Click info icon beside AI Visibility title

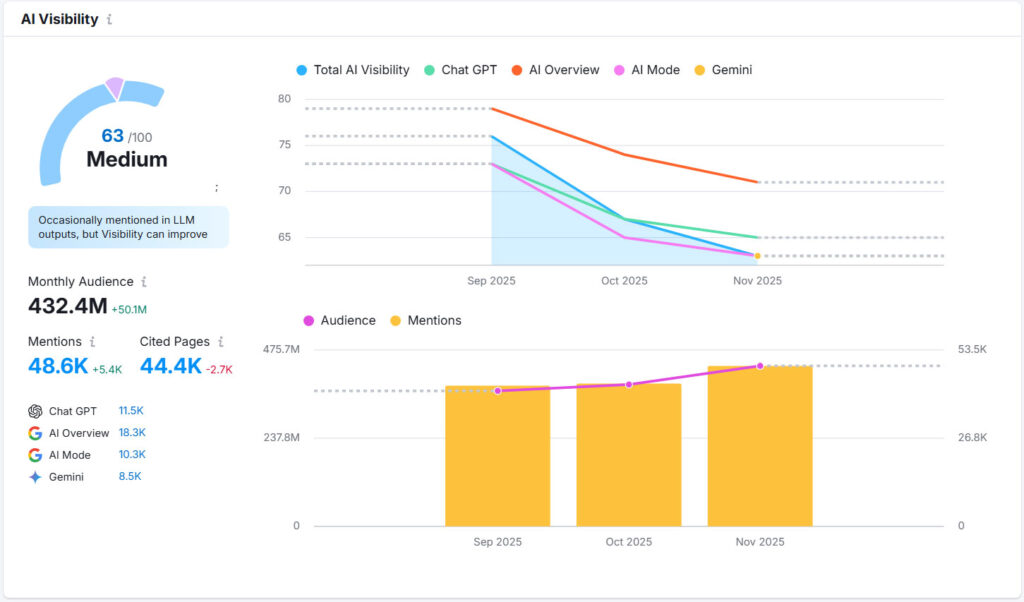coord(109,20)
